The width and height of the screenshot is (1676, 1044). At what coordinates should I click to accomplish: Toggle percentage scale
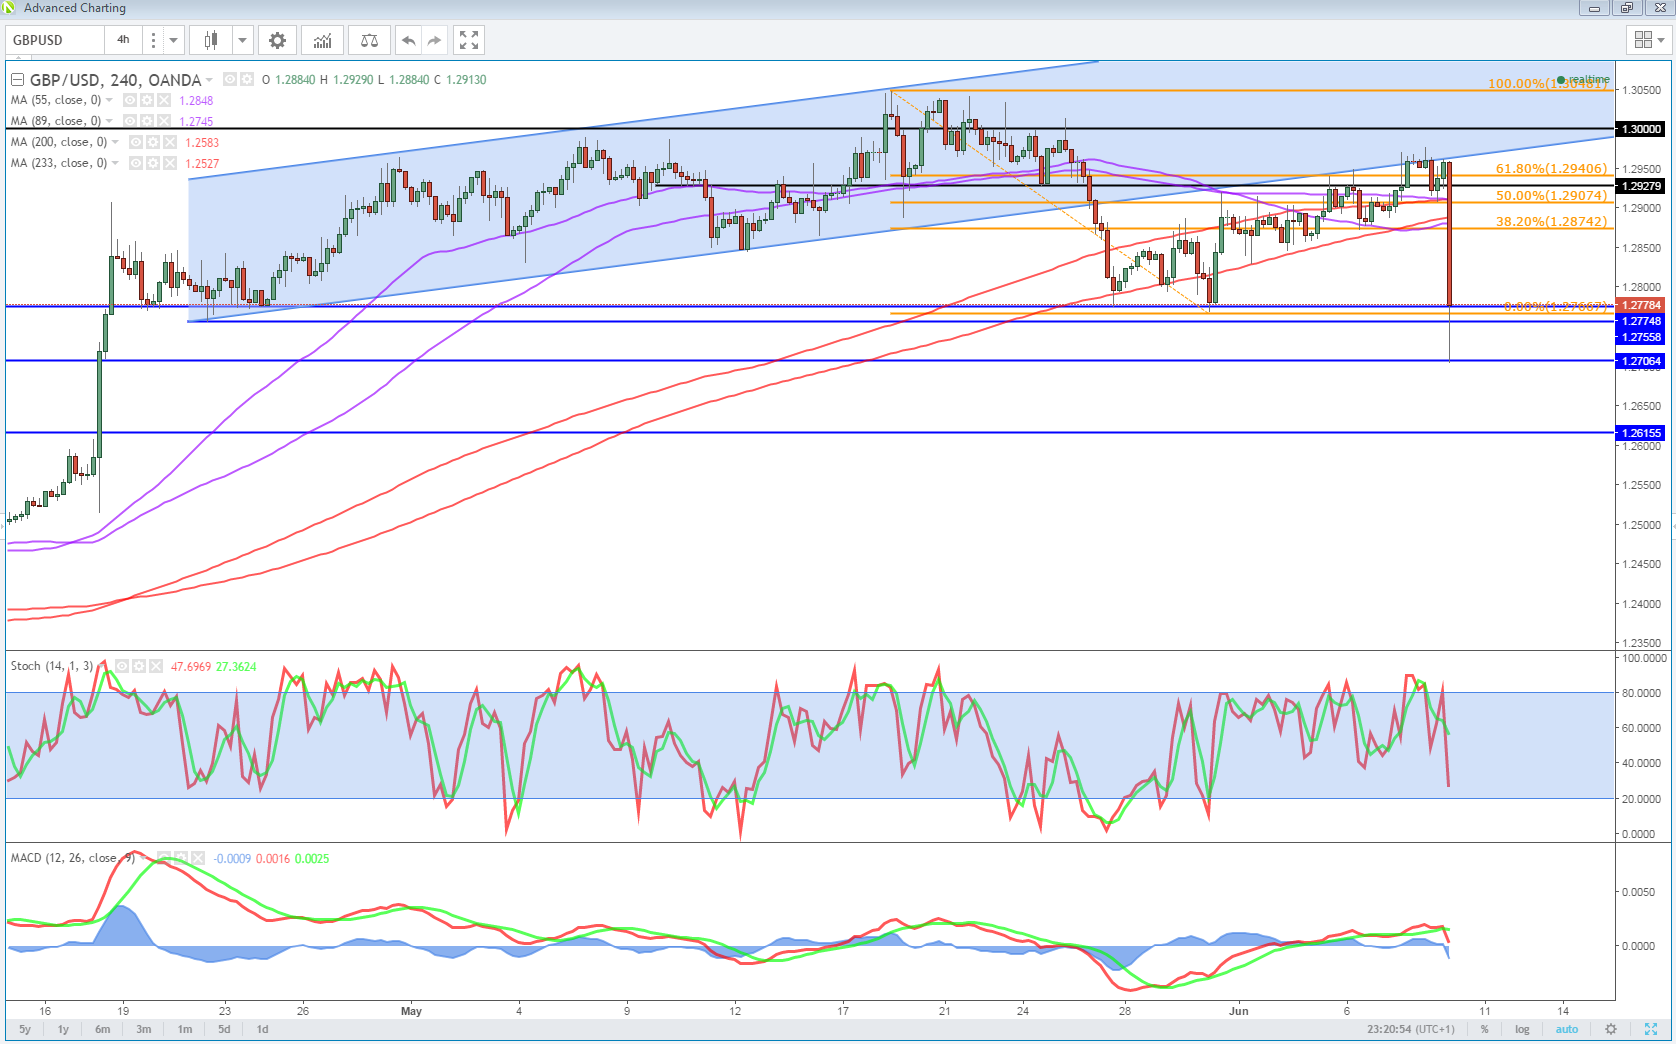coord(1484,1029)
